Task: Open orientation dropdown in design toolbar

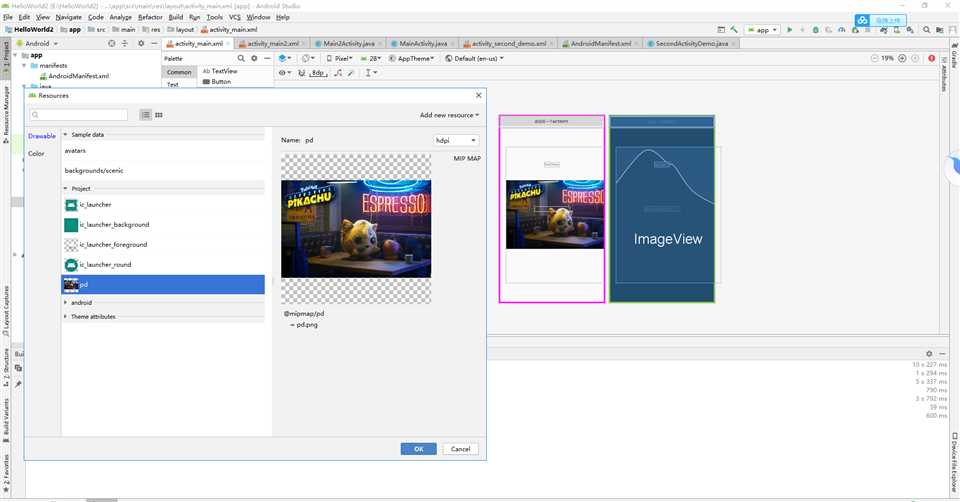Action: (x=307, y=58)
